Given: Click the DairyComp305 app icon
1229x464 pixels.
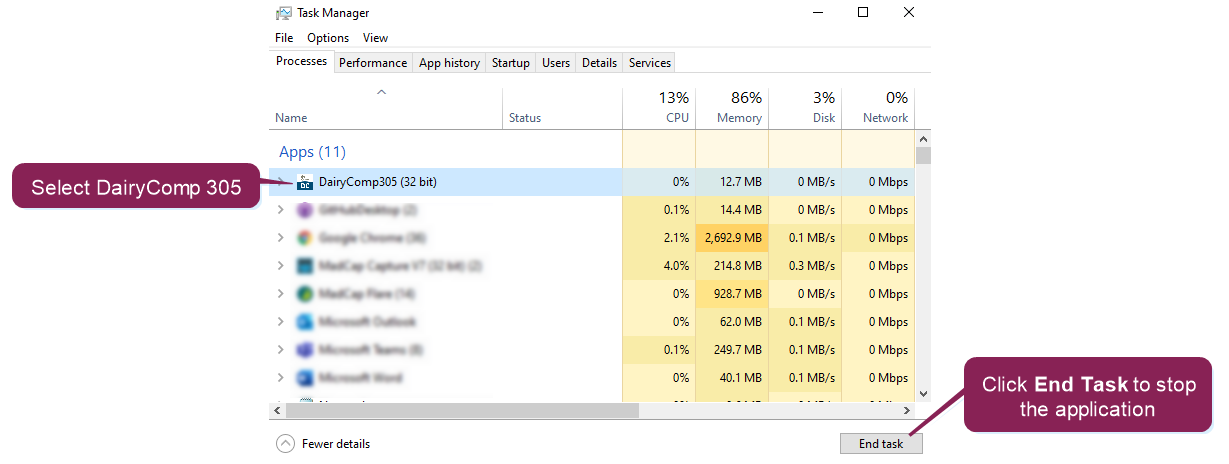Looking at the screenshot, I should click(x=305, y=182).
